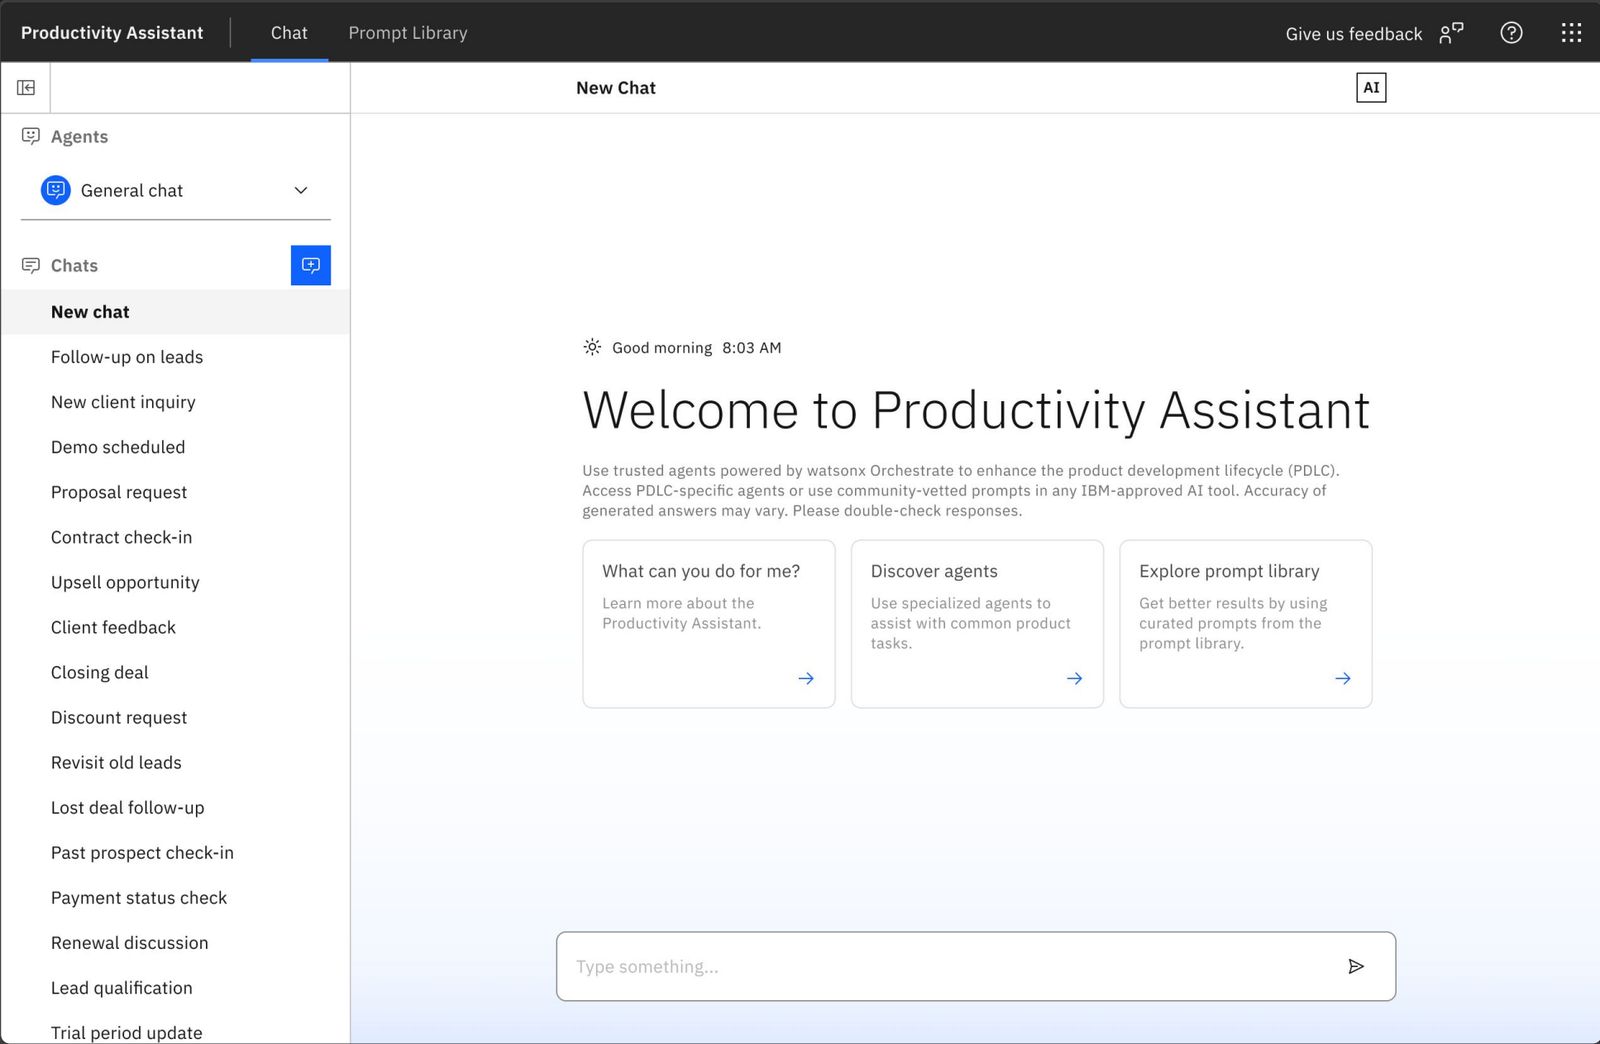1600x1044 pixels.
Task: Click the AI label badge
Action: 1371,88
